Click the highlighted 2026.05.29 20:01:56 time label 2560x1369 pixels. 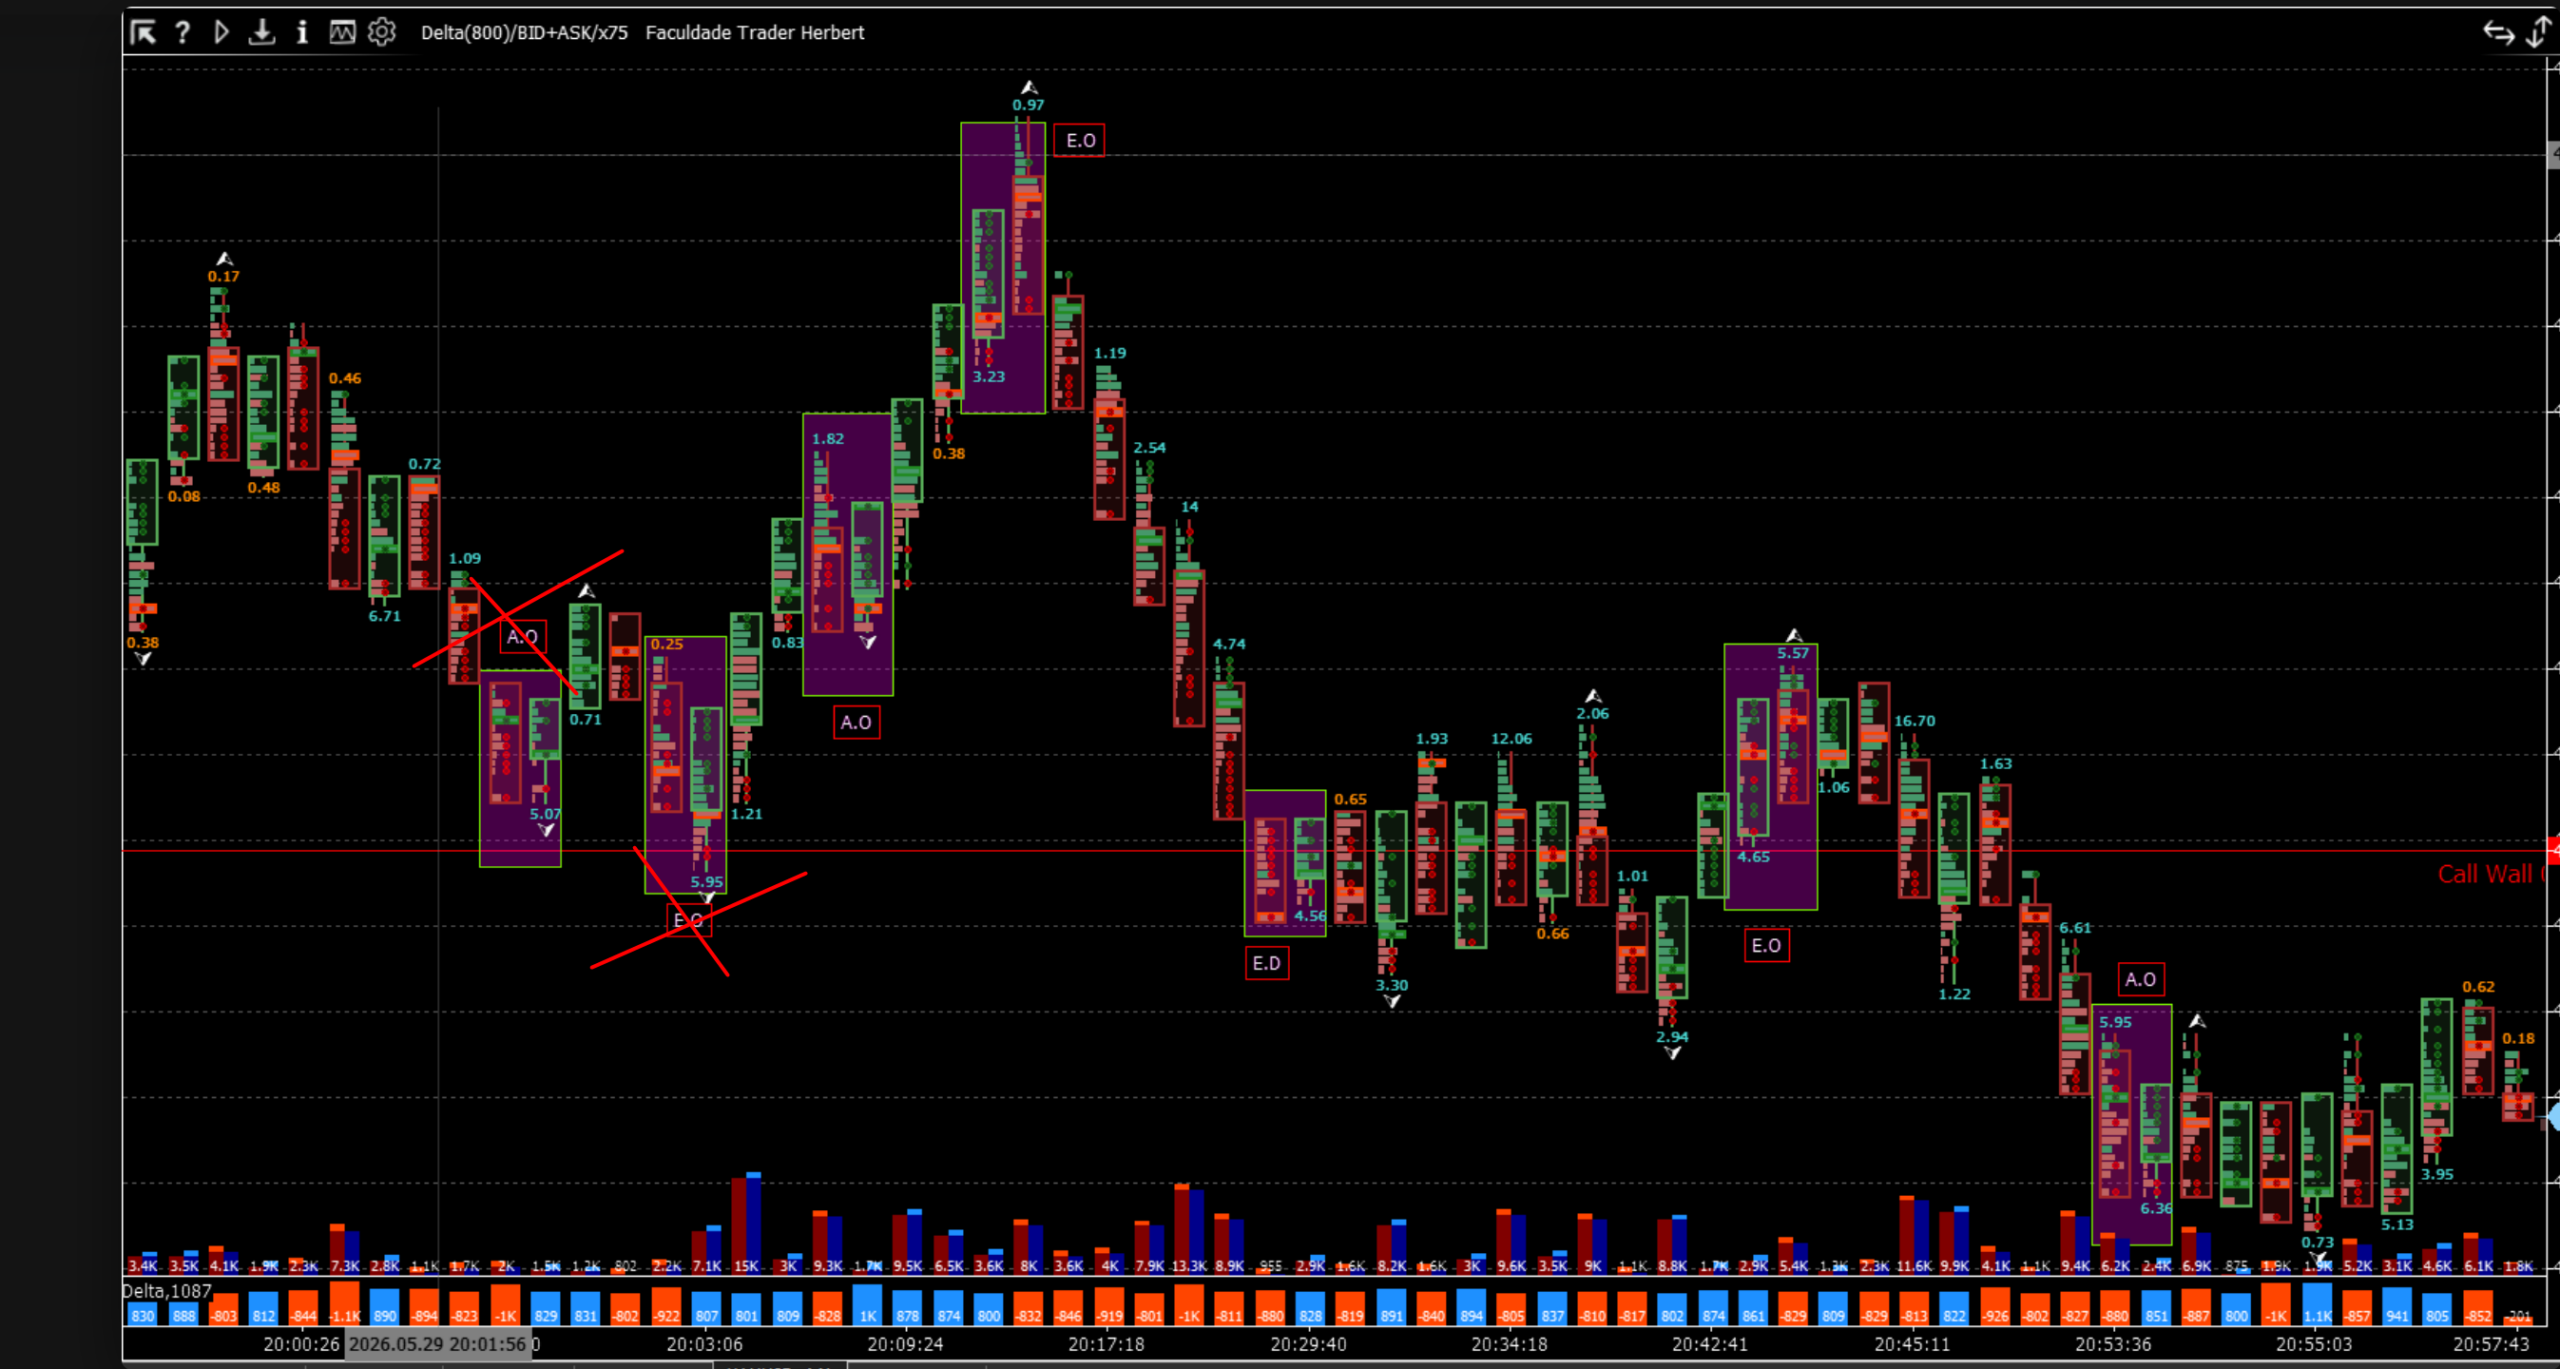438,1344
